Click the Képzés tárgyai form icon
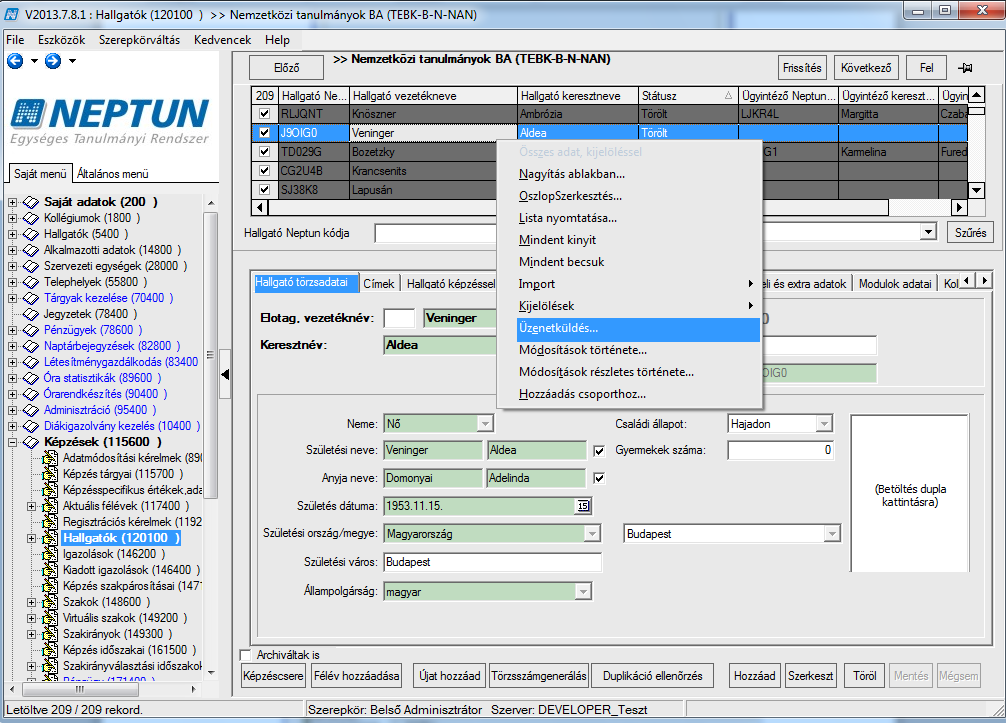 [x=49, y=474]
